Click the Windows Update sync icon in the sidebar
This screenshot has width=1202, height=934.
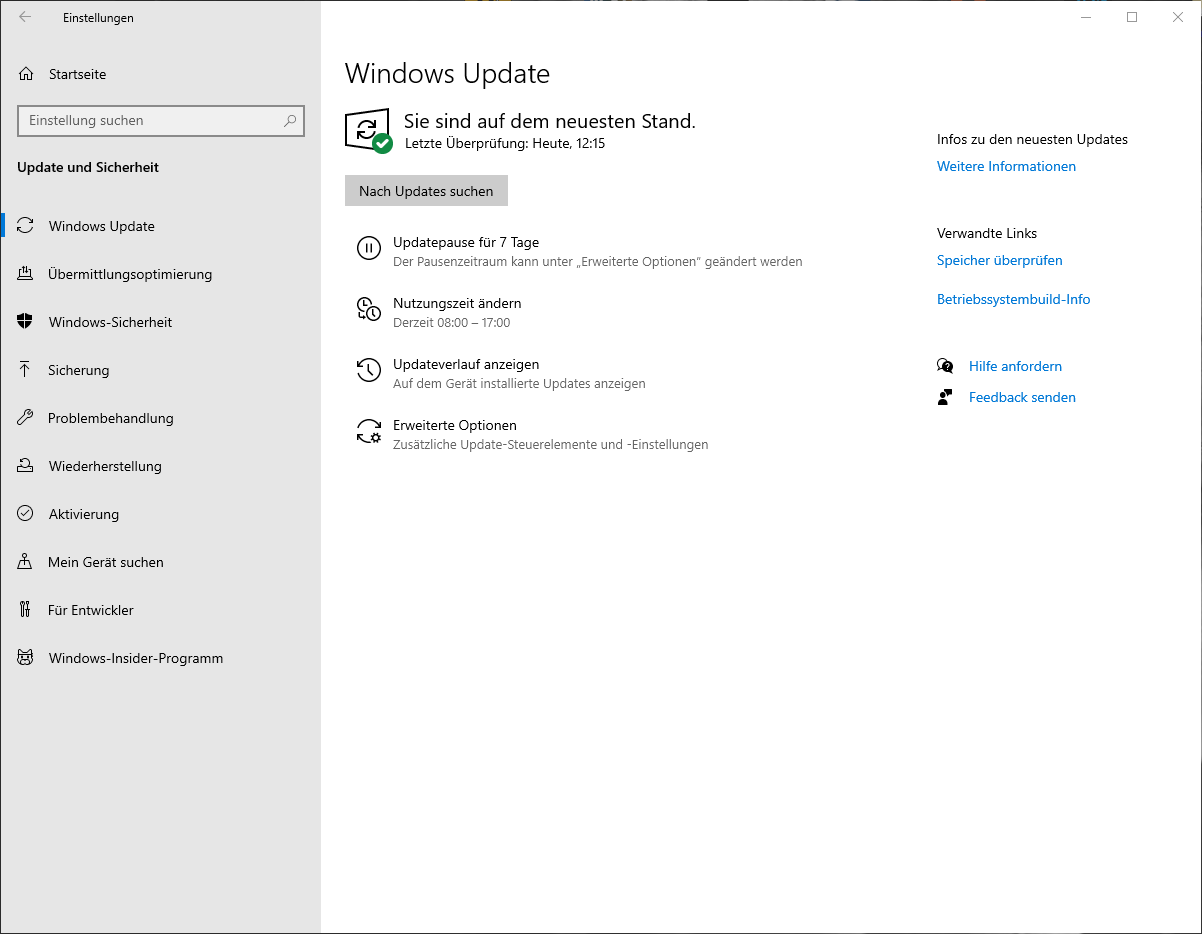pos(26,226)
